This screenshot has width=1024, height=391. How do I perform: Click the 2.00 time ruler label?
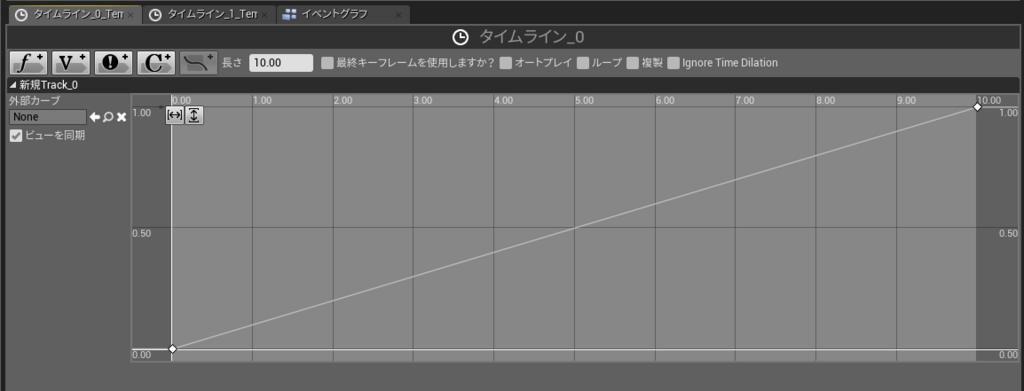[342, 101]
